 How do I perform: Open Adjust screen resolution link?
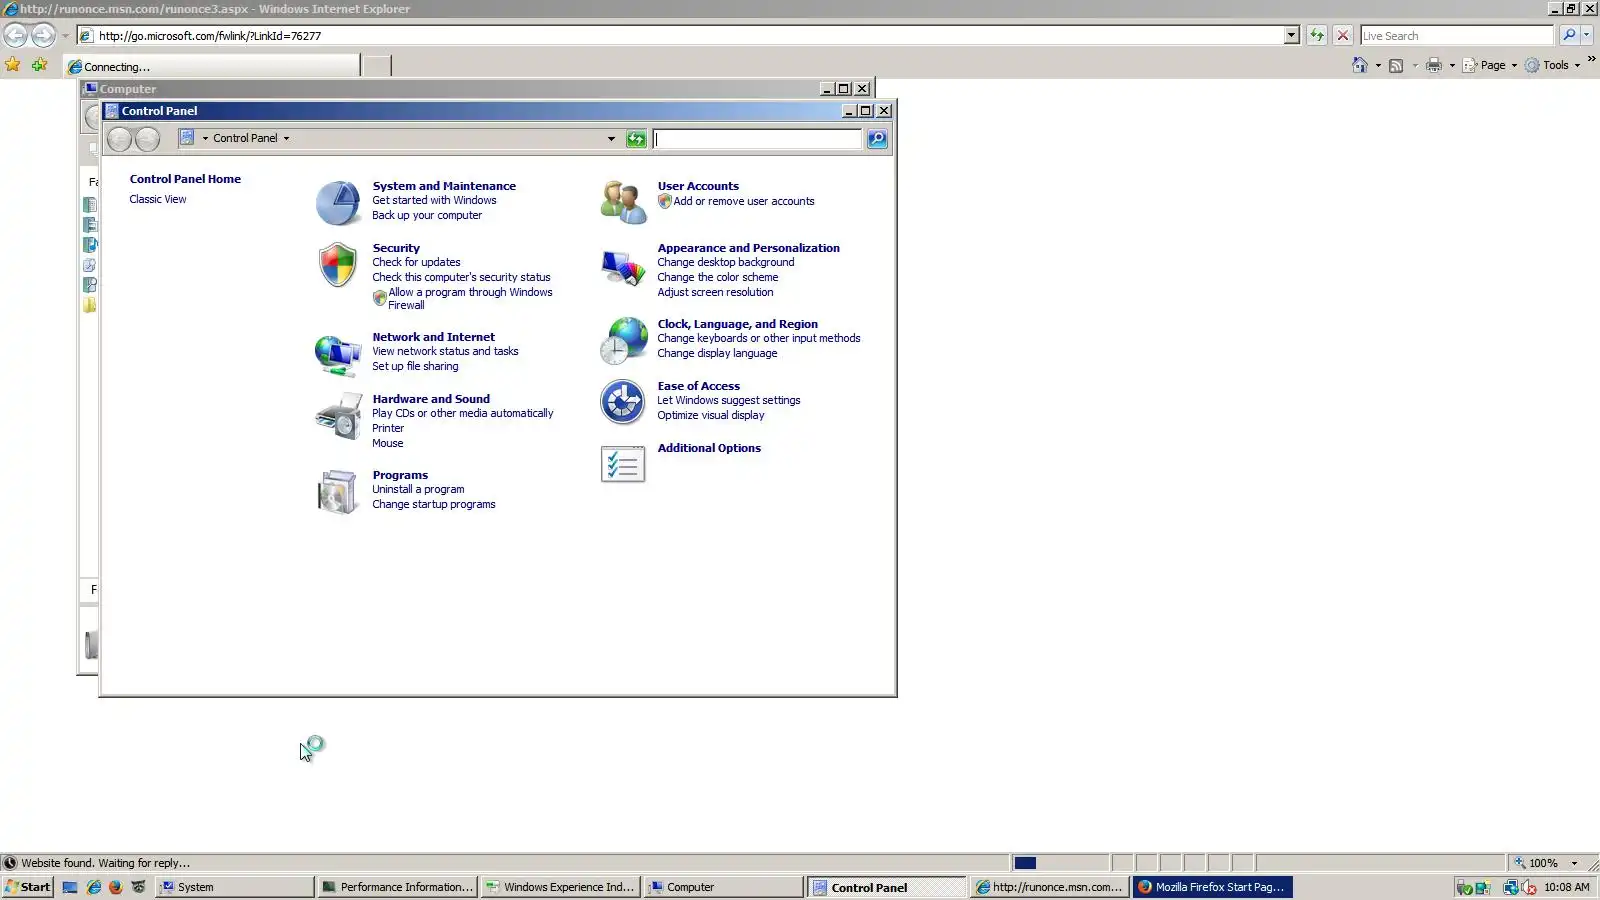[x=715, y=292]
